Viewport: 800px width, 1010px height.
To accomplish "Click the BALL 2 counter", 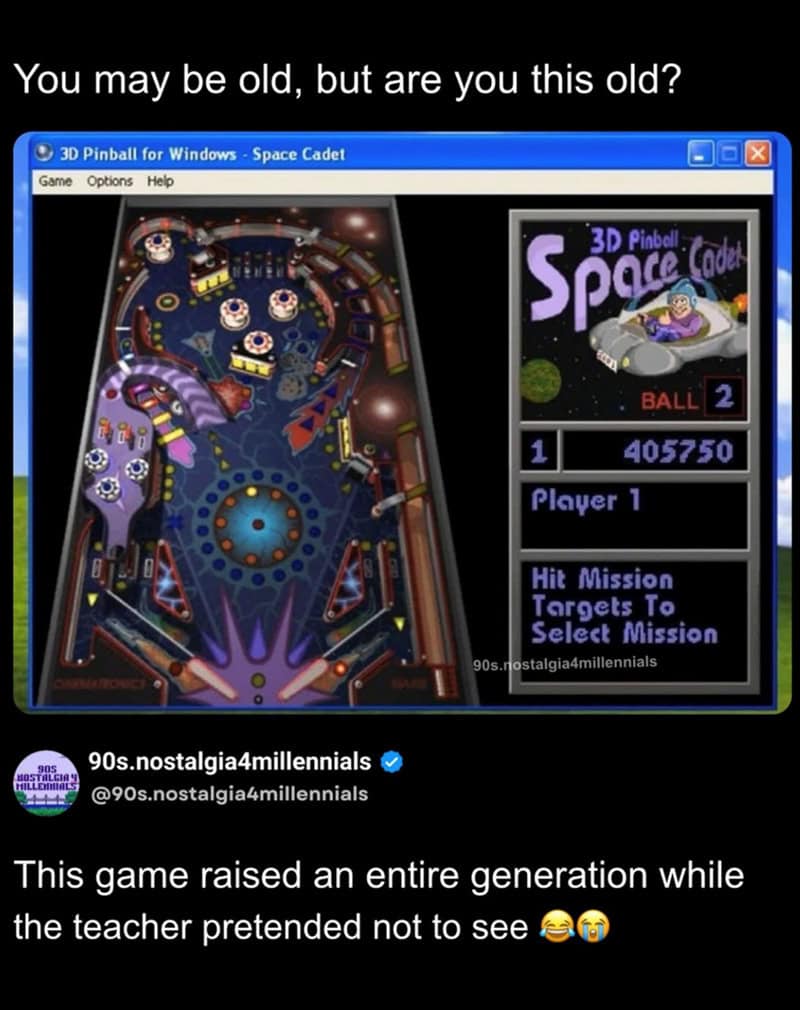I will tap(691, 398).
